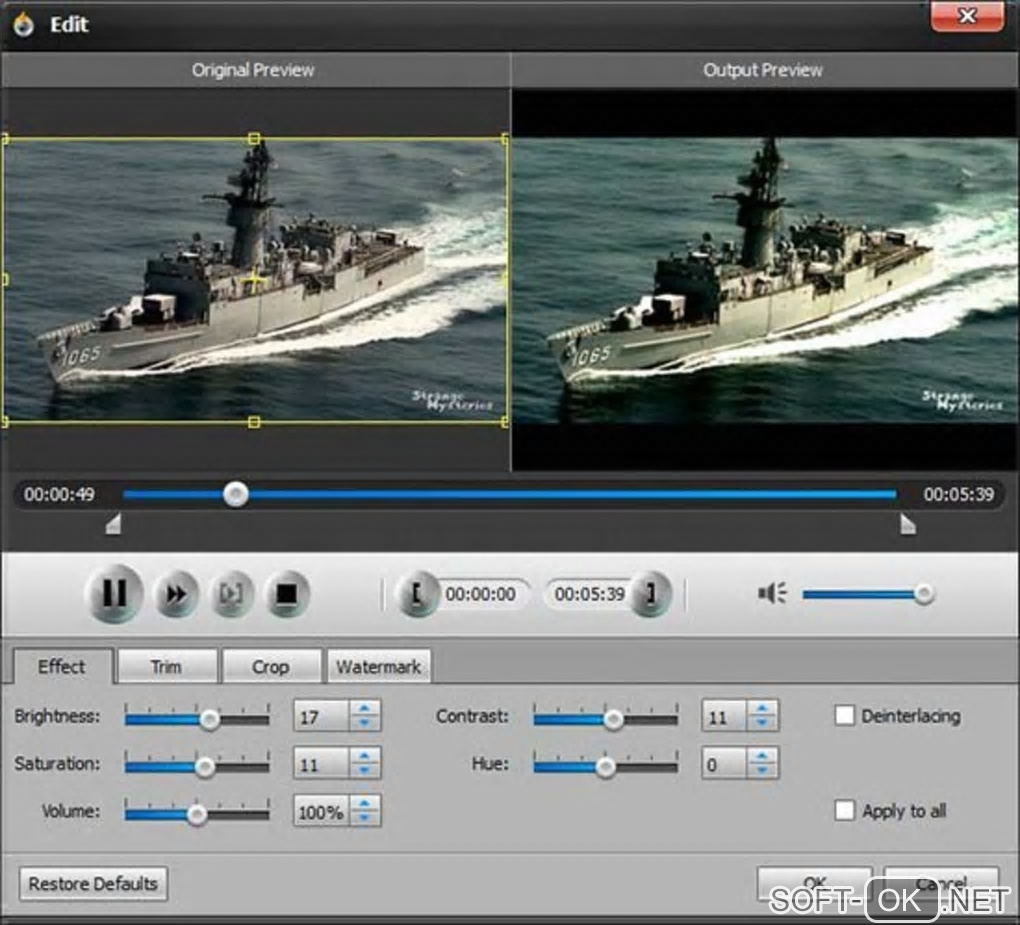Click the Restore Defaults button
Viewport: 1020px width, 925px height.
tap(93, 883)
